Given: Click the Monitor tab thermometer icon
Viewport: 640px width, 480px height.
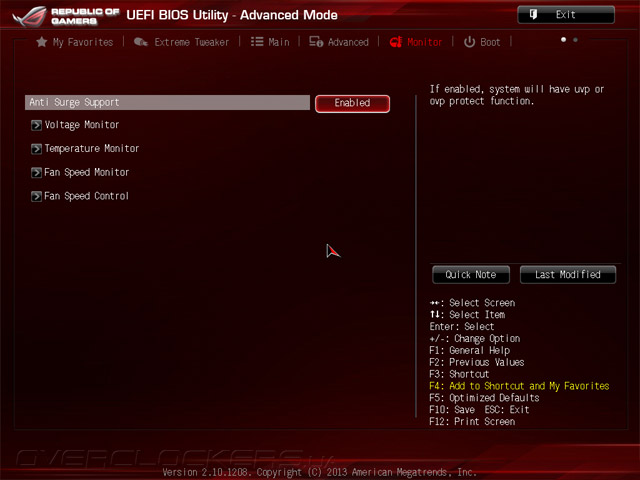Looking at the screenshot, I should point(396,42).
